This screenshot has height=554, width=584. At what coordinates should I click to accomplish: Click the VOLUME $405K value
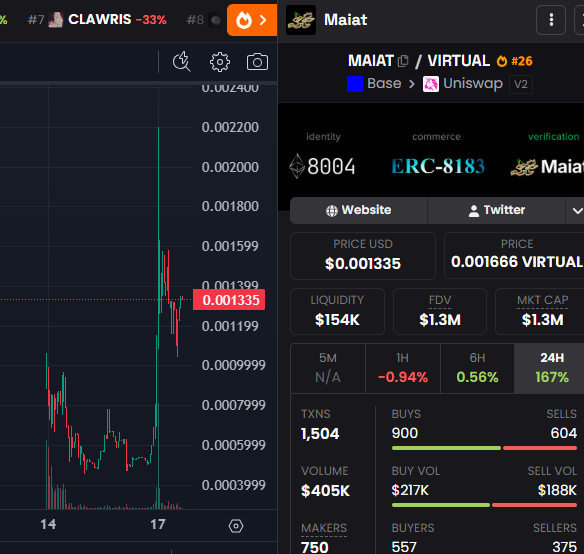point(325,491)
